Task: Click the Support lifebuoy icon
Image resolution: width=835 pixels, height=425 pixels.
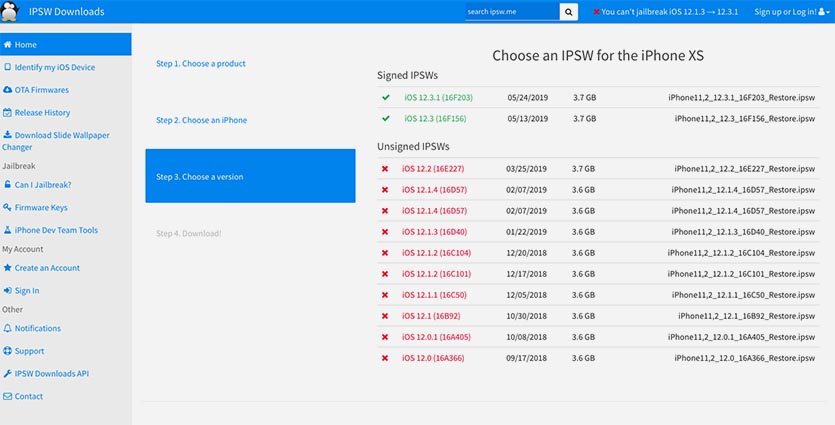Action: coord(7,351)
